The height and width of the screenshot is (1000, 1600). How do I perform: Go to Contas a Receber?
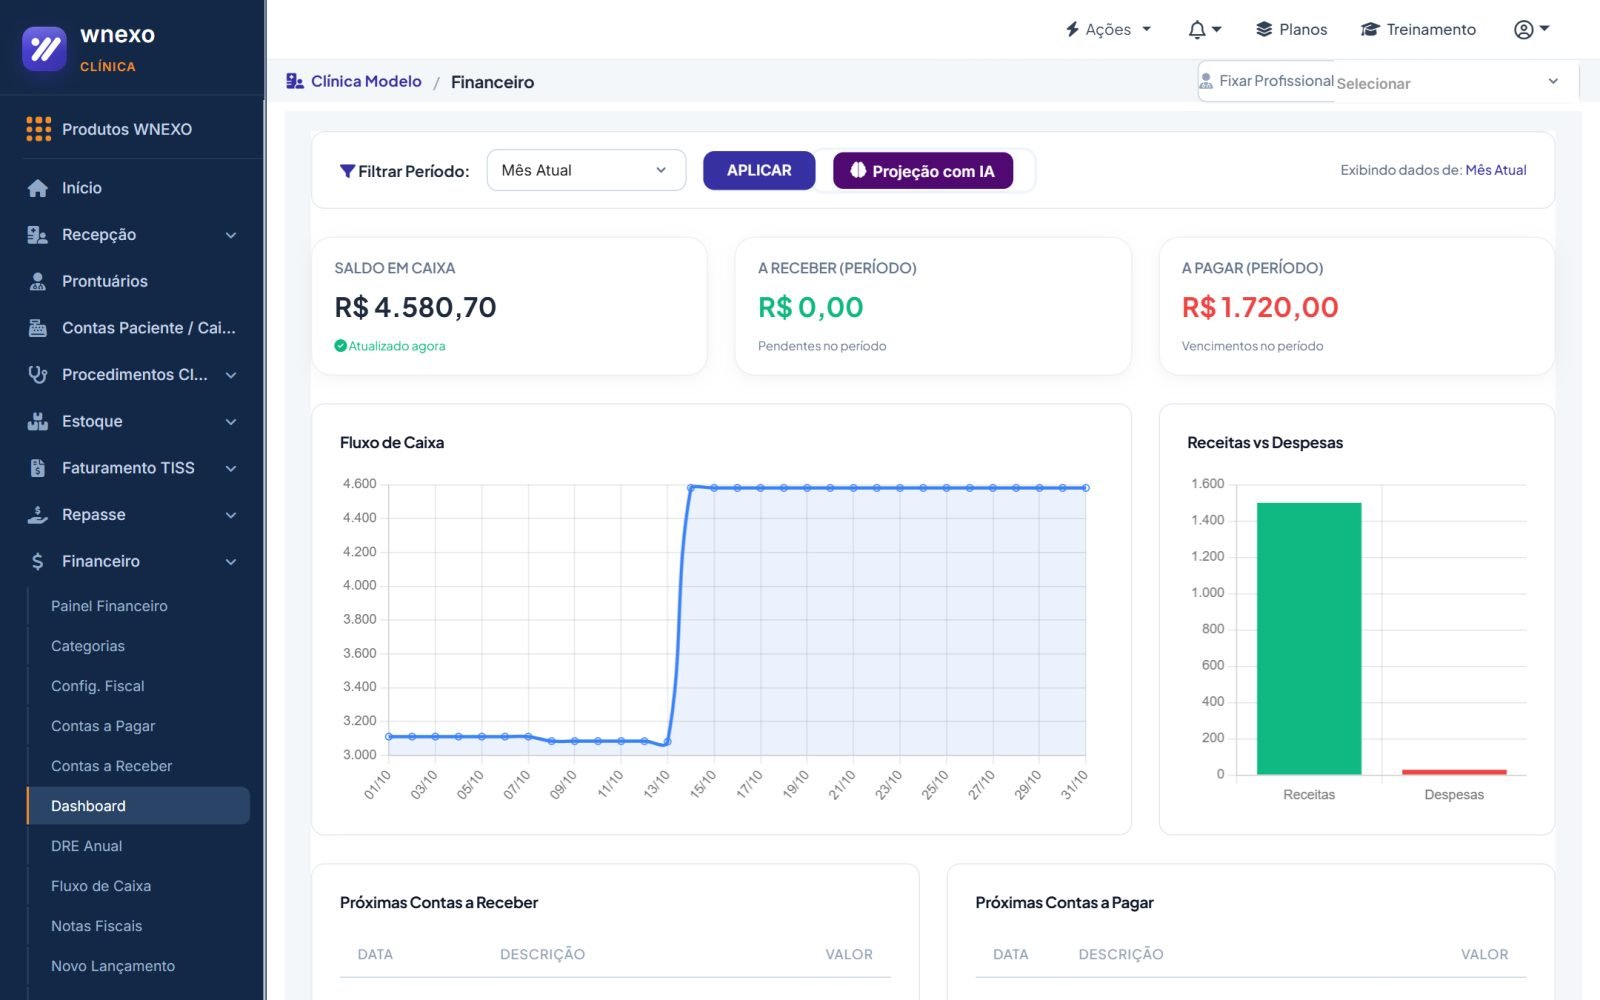[x=112, y=766]
